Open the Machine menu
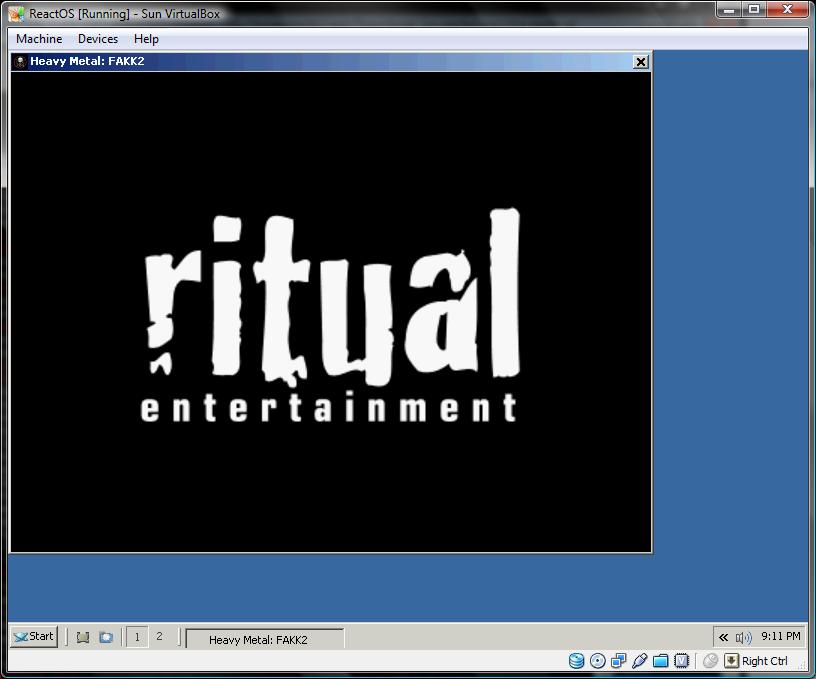The height and width of the screenshot is (679, 816). pyautogui.click(x=39, y=39)
